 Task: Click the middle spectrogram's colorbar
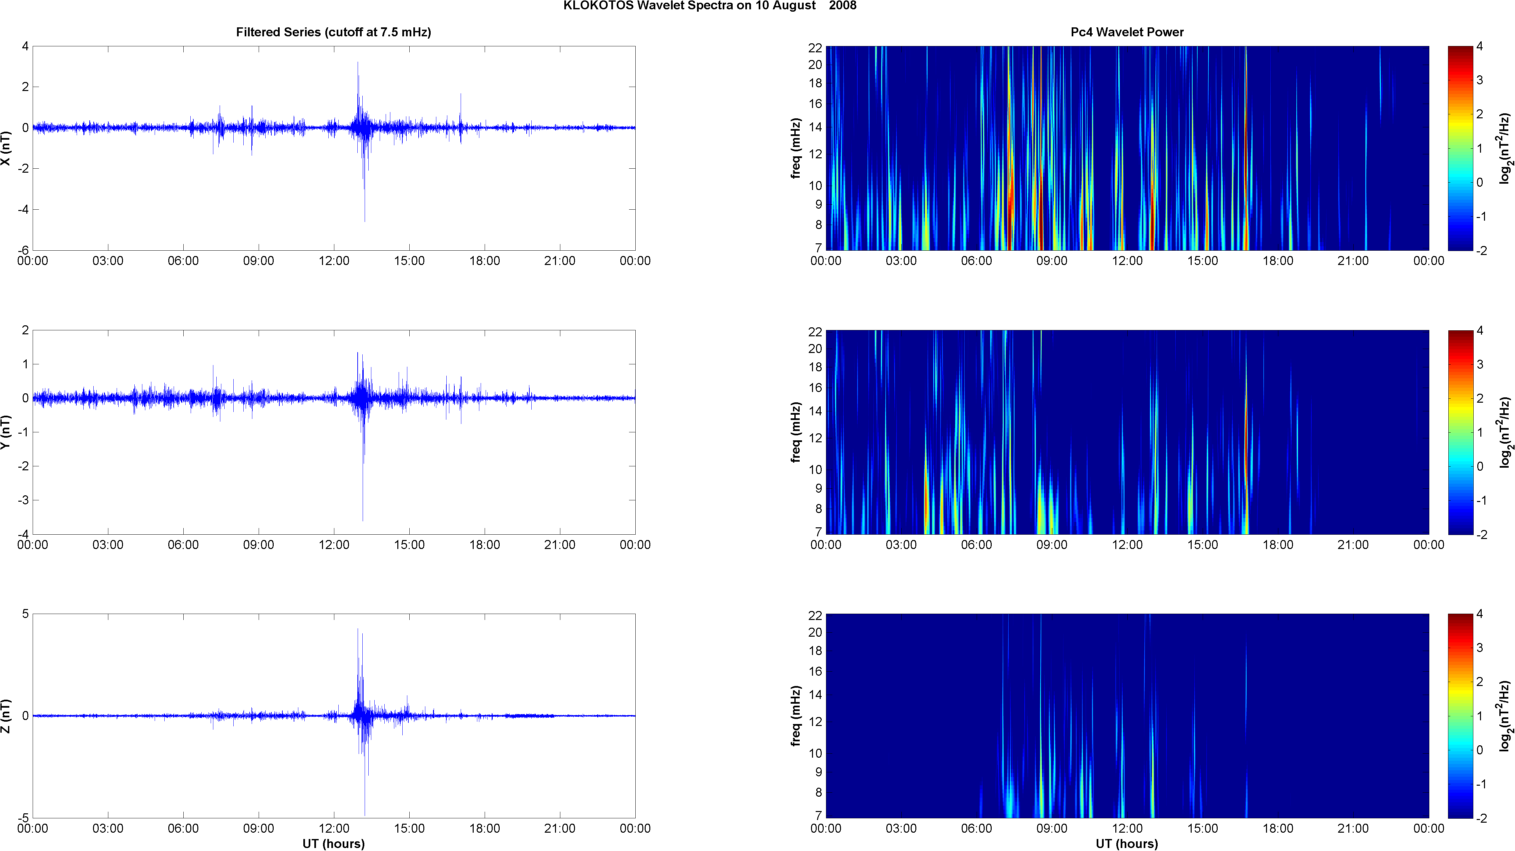[x=1460, y=432]
